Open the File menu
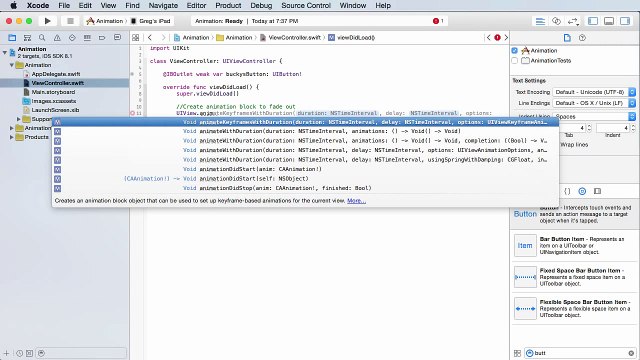The height and width of the screenshot is (360, 640). point(64,5)
